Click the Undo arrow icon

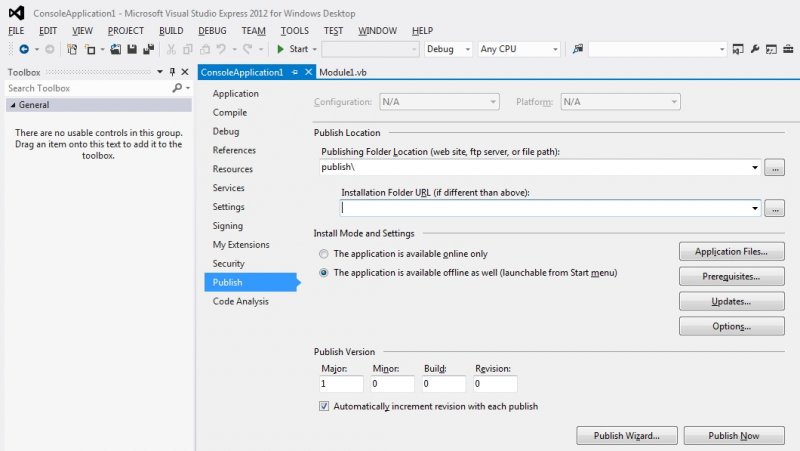(221, 49)
